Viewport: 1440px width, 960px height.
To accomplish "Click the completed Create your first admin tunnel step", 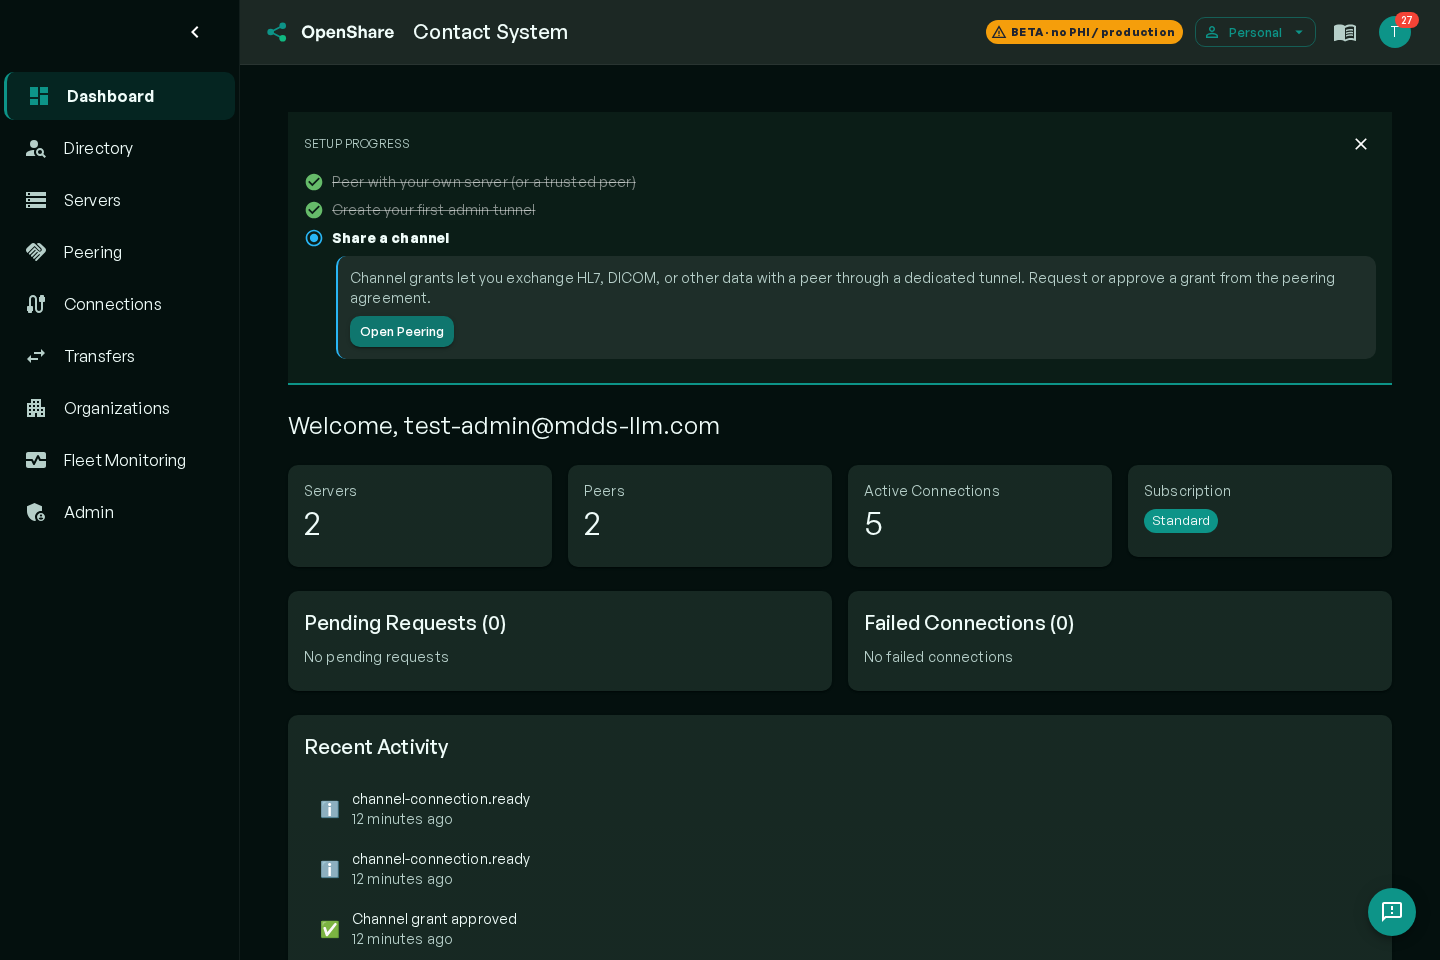I will coord(433,210).
